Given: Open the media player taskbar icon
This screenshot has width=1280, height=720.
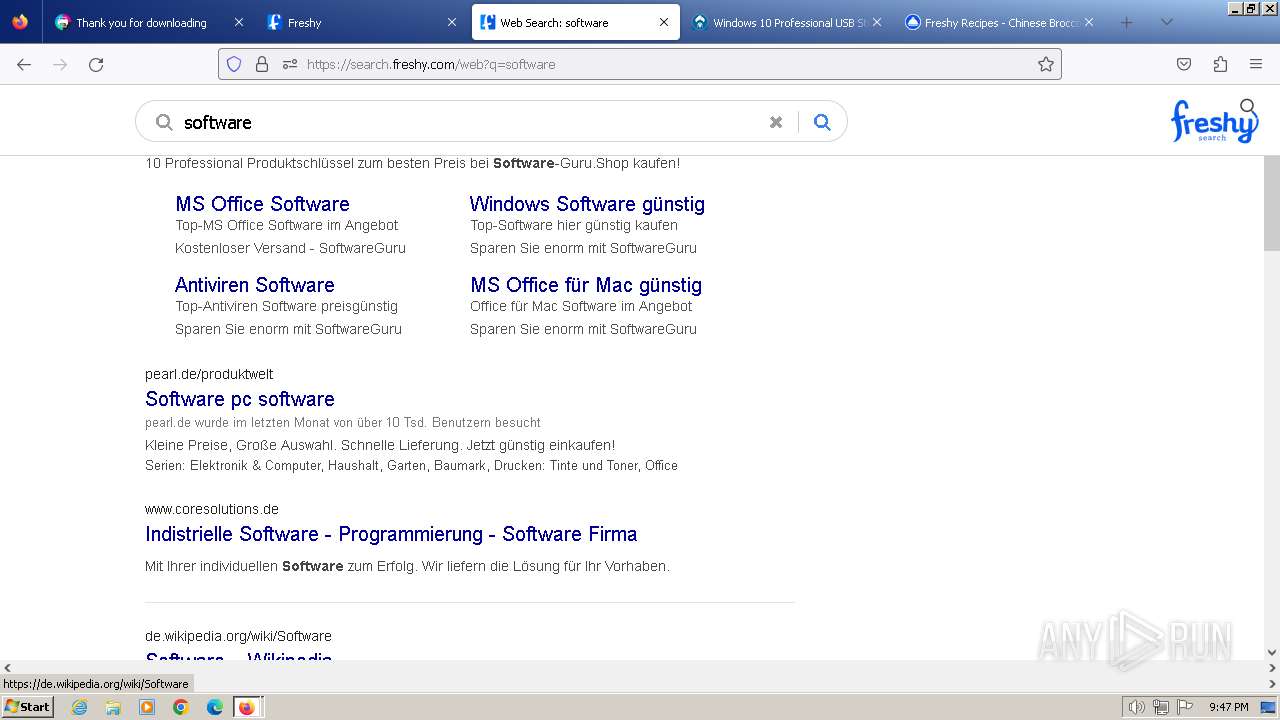Looking at the screenshot, I should [x=147, y=707].
